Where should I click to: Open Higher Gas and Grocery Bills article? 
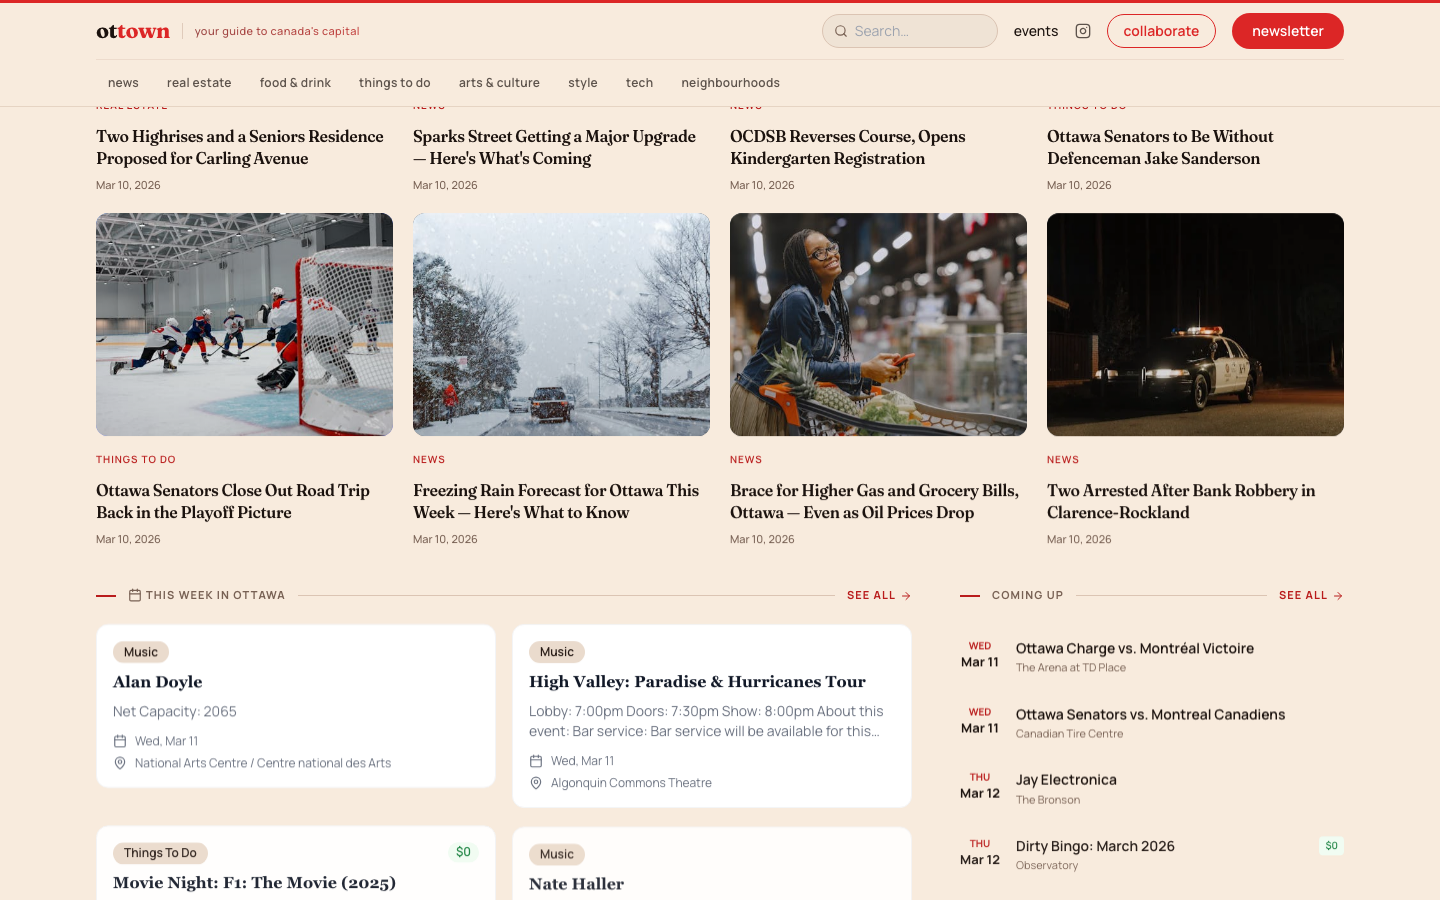pyautogui.click(x=874, y=501)
